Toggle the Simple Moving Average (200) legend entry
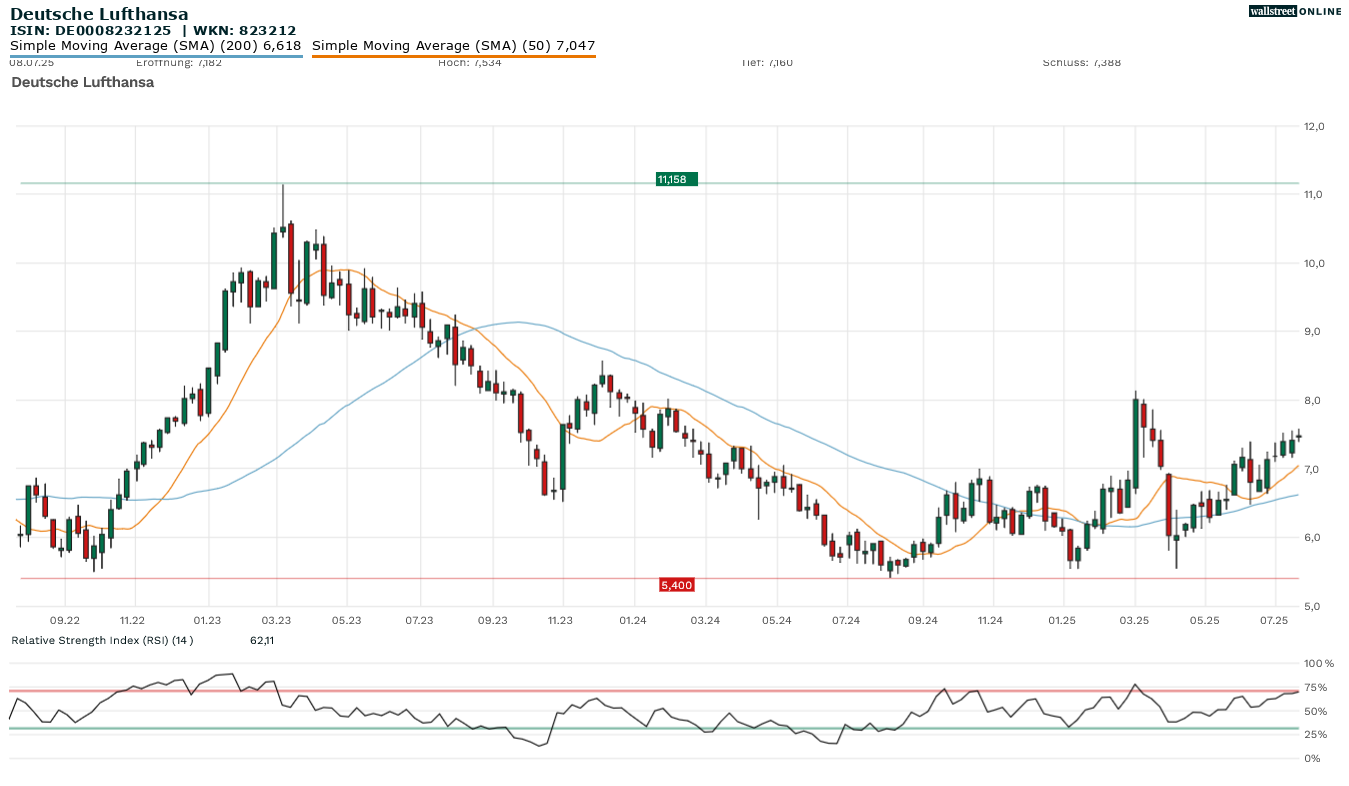Screen dimensions: 1349x786 [156, 46]
